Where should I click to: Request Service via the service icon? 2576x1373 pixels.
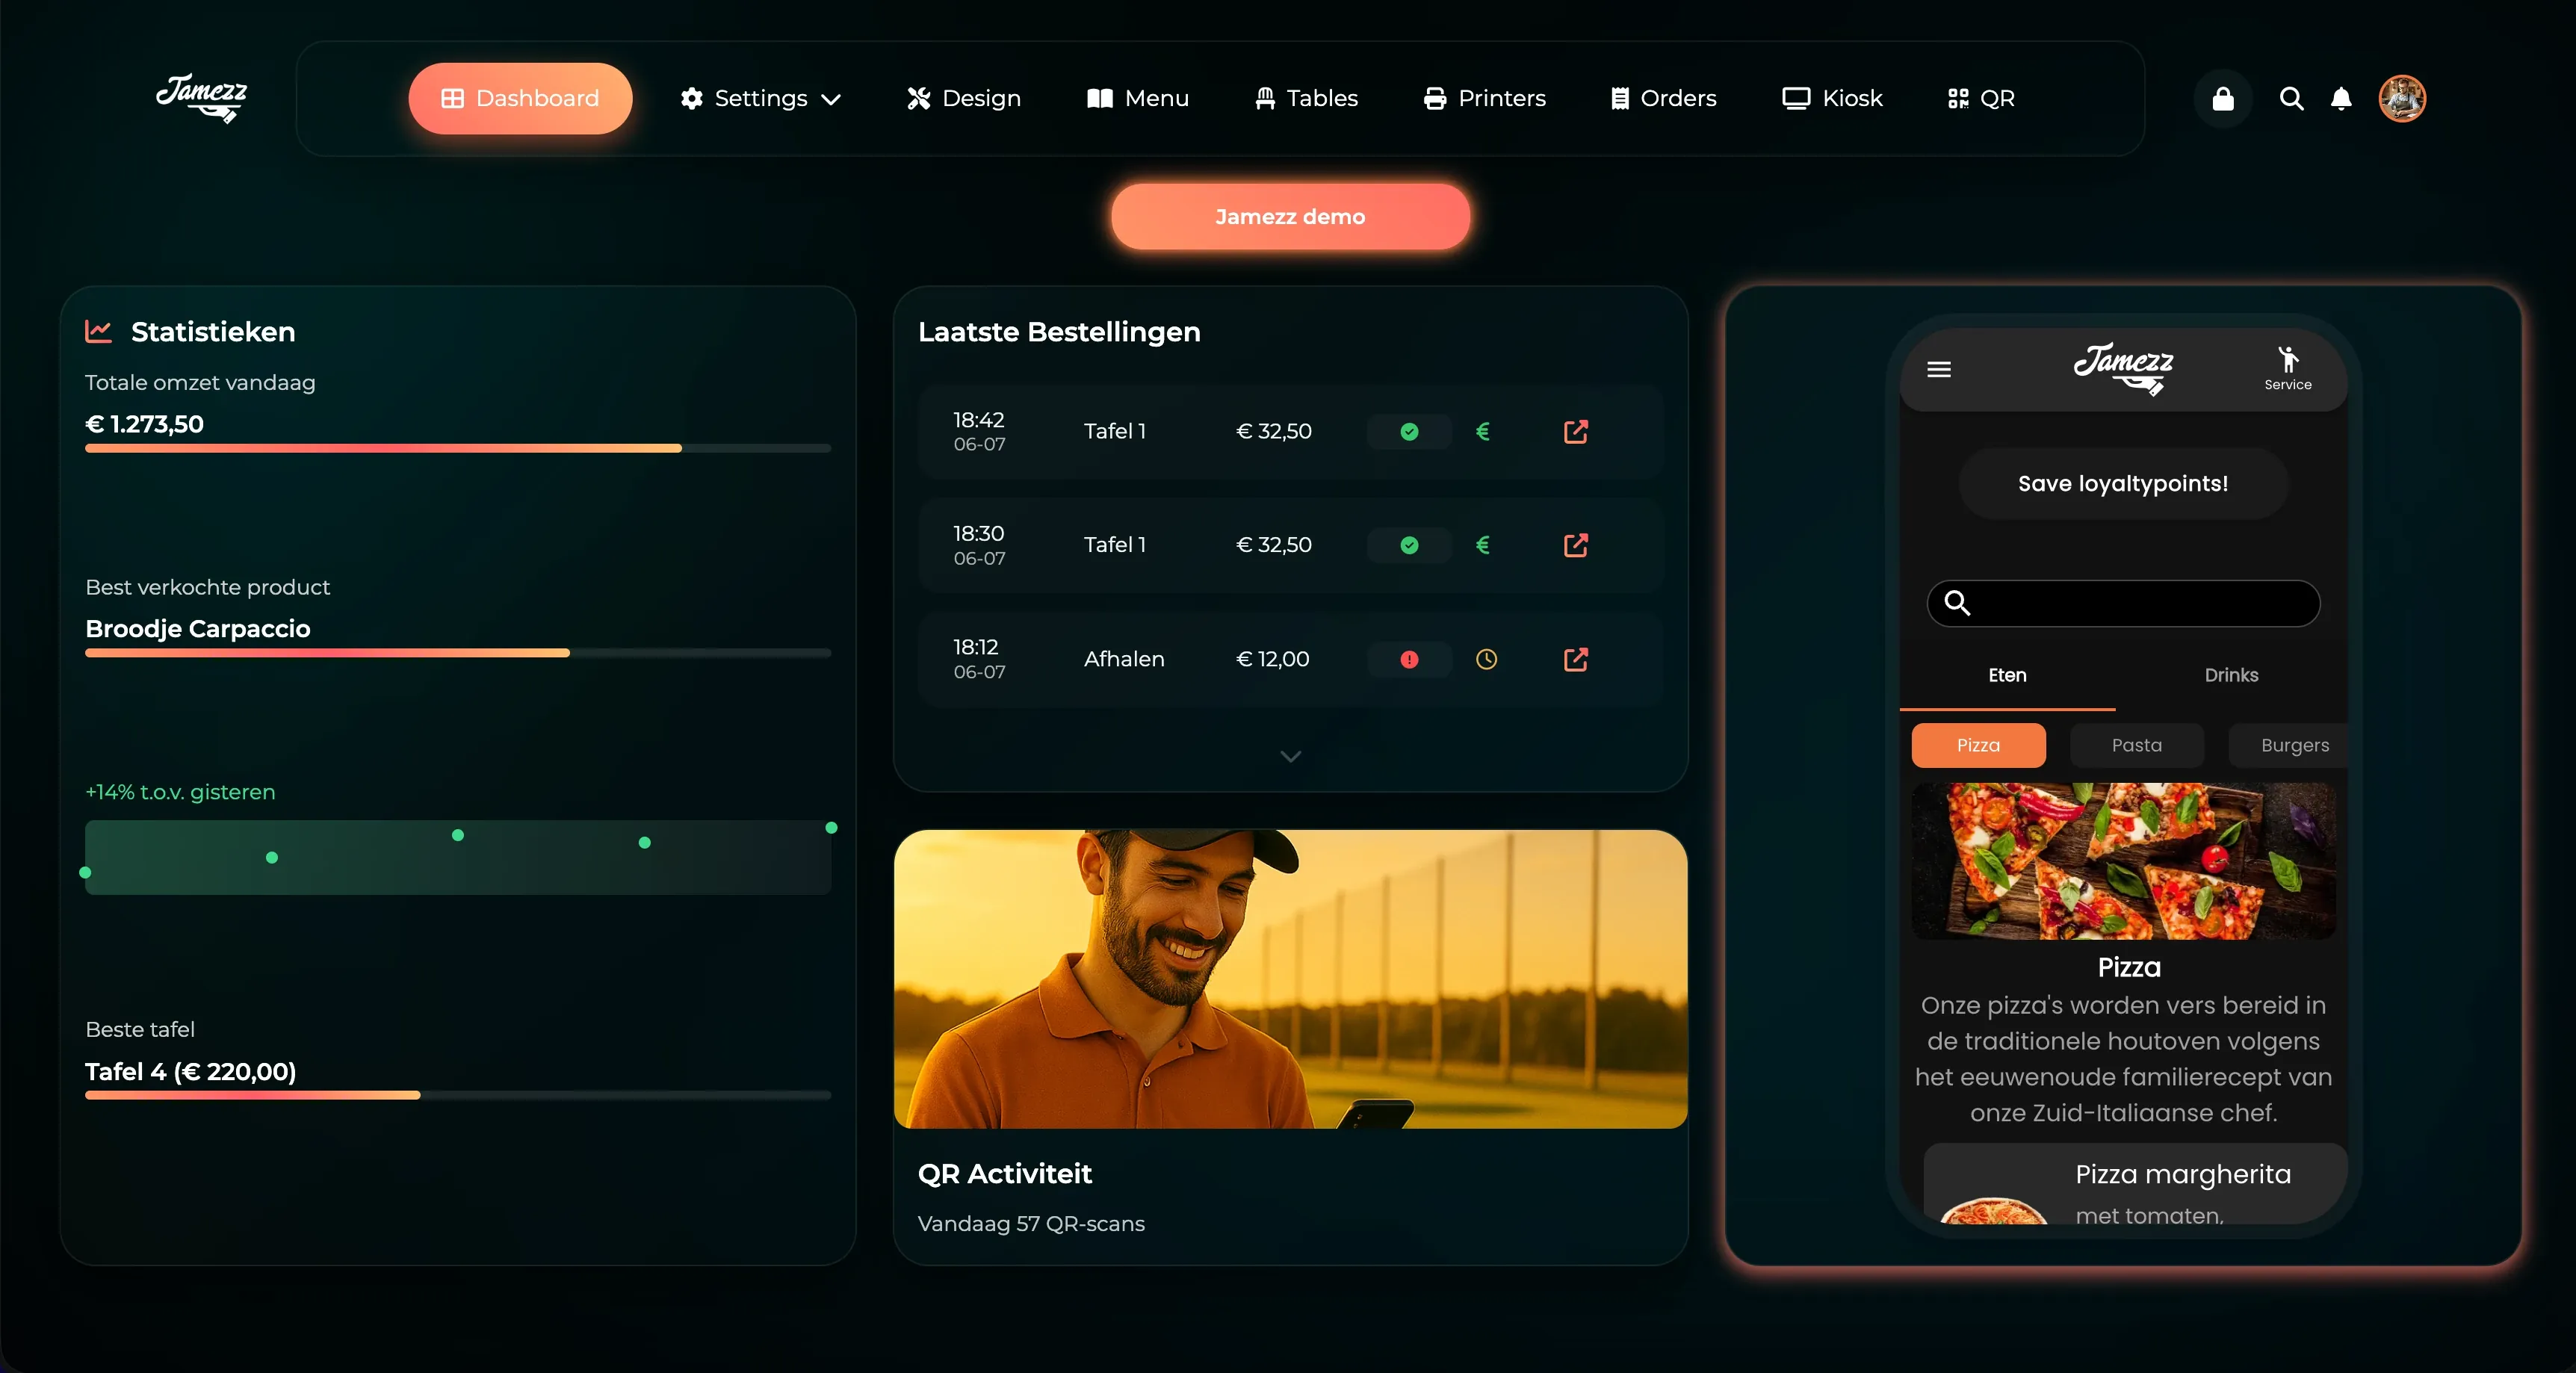[2288, 368]
